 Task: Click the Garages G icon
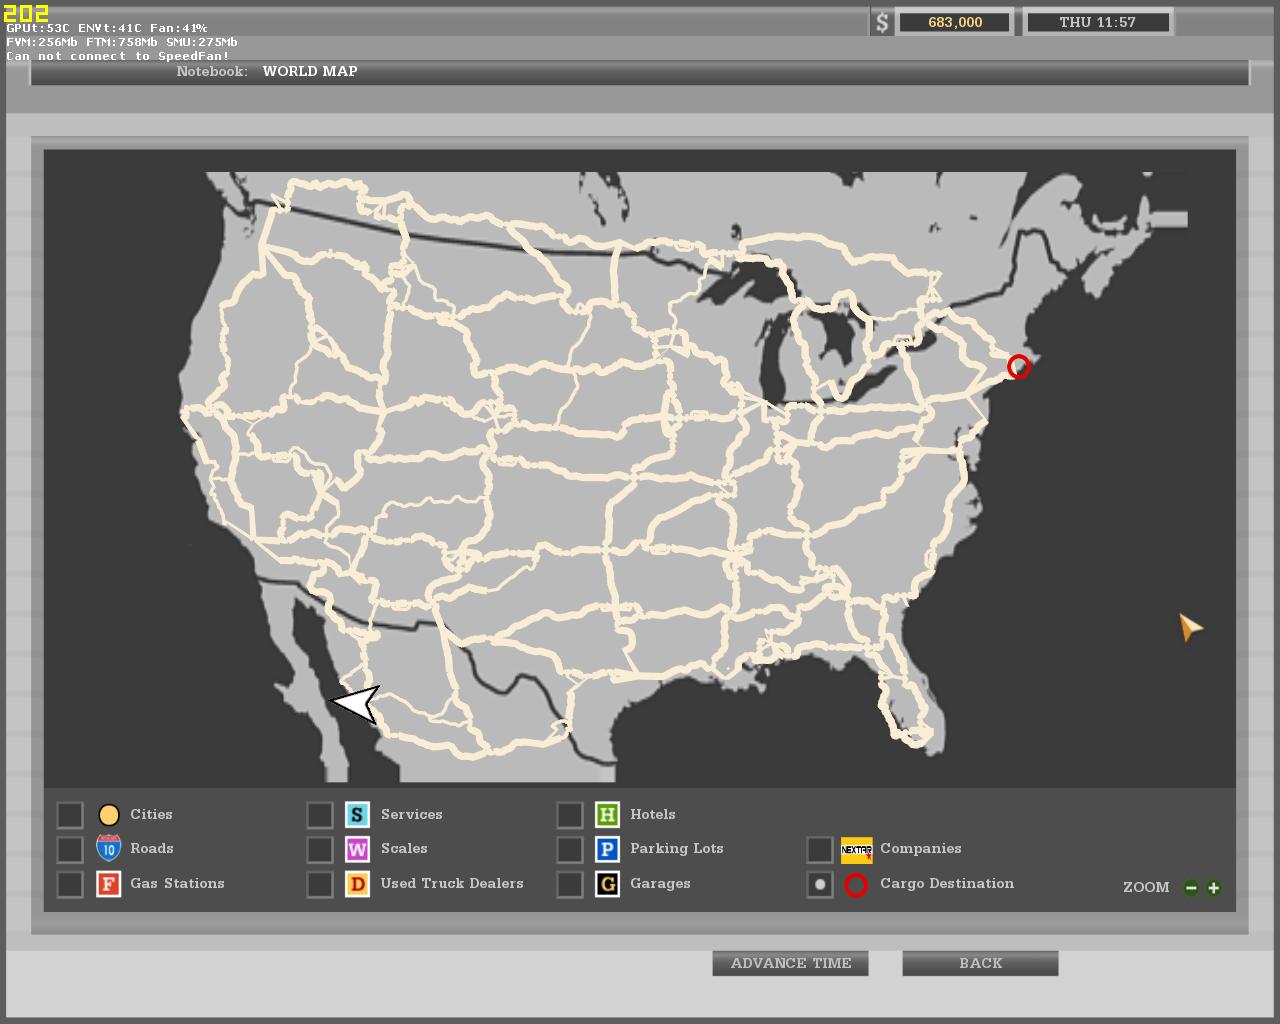coord(607,884)
